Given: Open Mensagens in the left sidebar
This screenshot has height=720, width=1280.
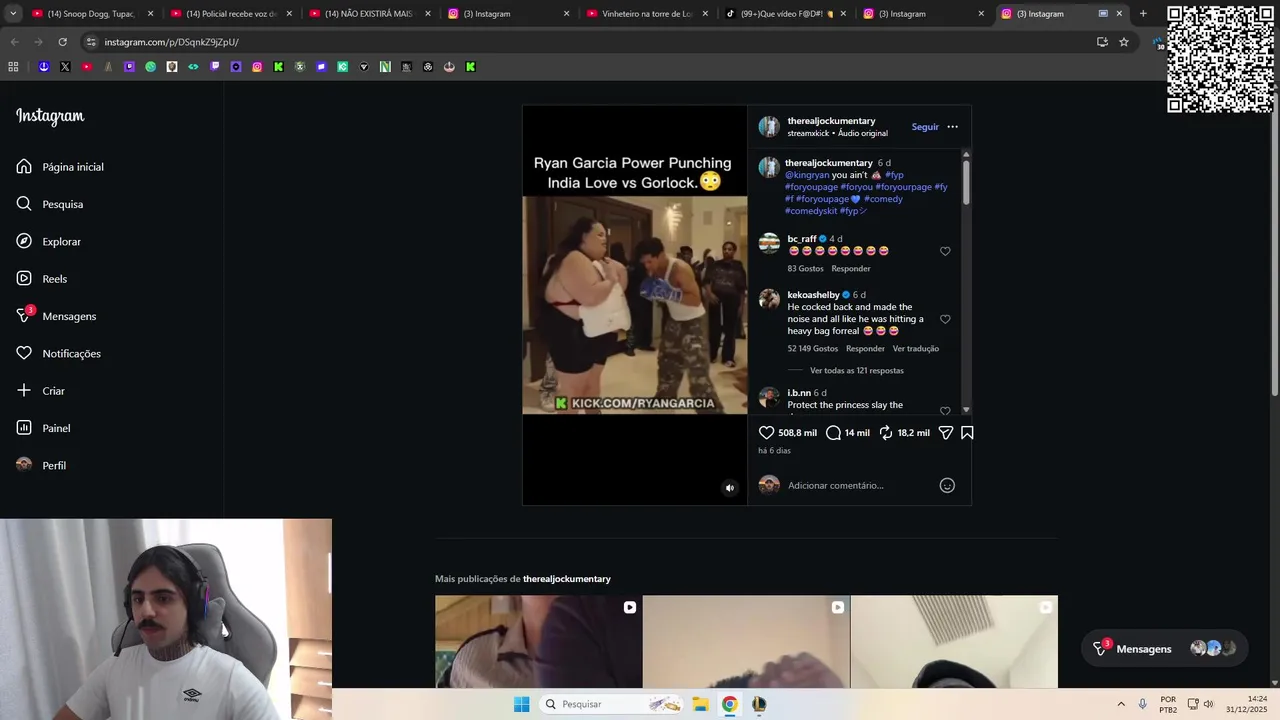Looking at the screenshot, I should click(56, 316).
